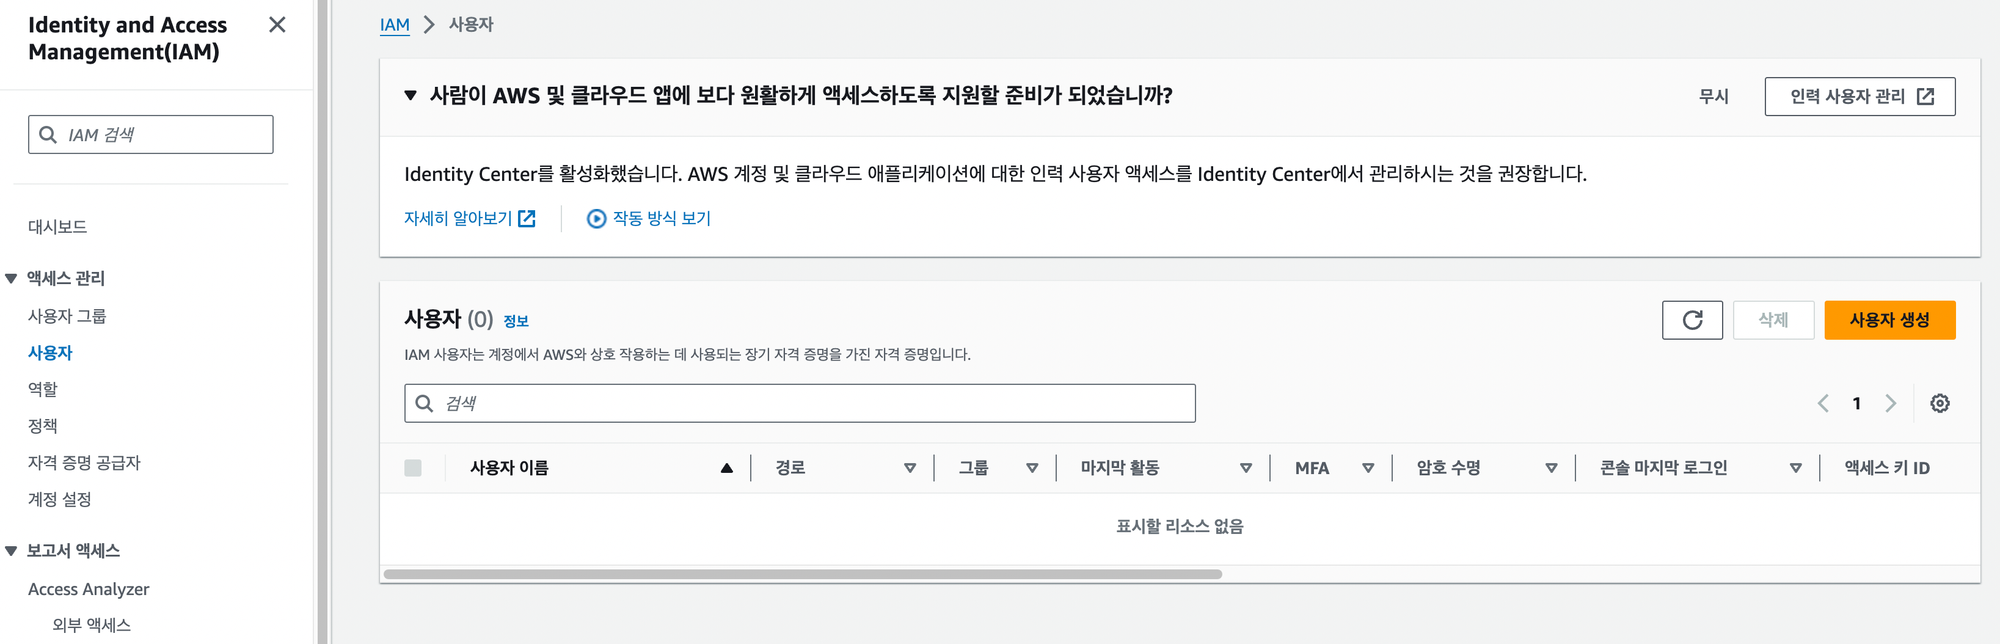The width and height of the screenshot is (2000, 644).
Task: Click the horizontal table scrollbar
Action: pos(803,574)
